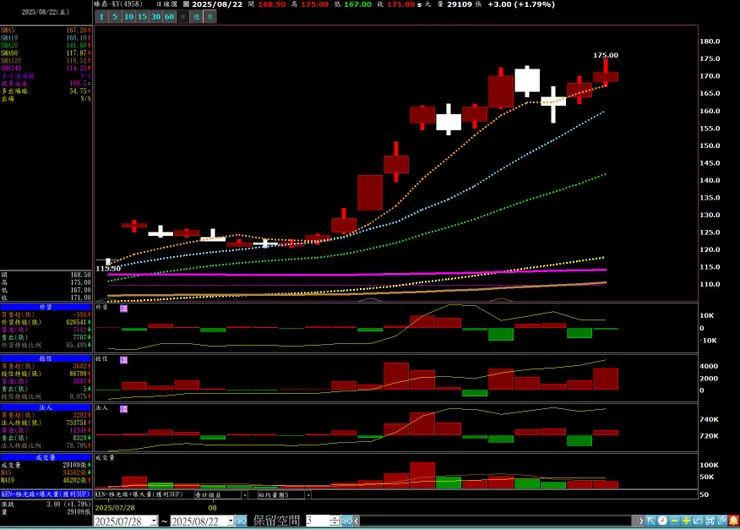Screen dimensions: 740x530
Task: Click the 175.00 high price label on chart
Action: pyautogui.click(x=605, y=55)
